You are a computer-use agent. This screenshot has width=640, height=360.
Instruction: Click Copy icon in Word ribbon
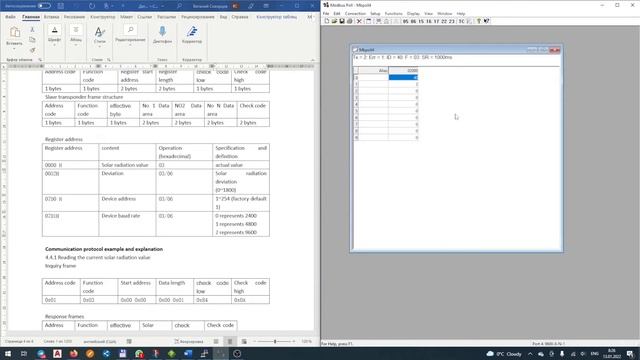coord(32,40)
